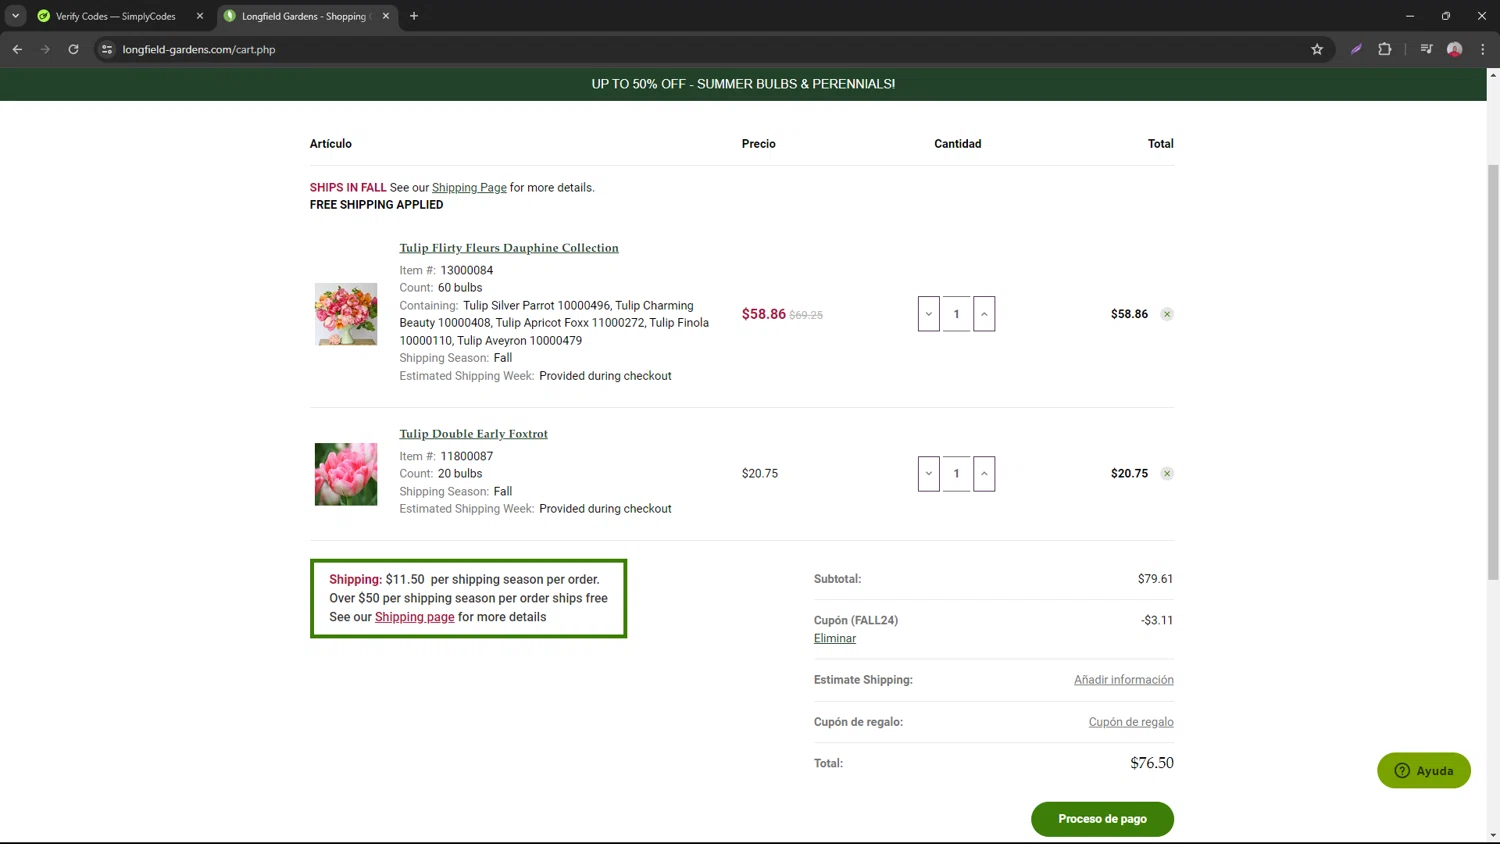This screenshot has height=844, width=1500.
Task: Open the Ayuda help widget
Action: pos(1424,771)
